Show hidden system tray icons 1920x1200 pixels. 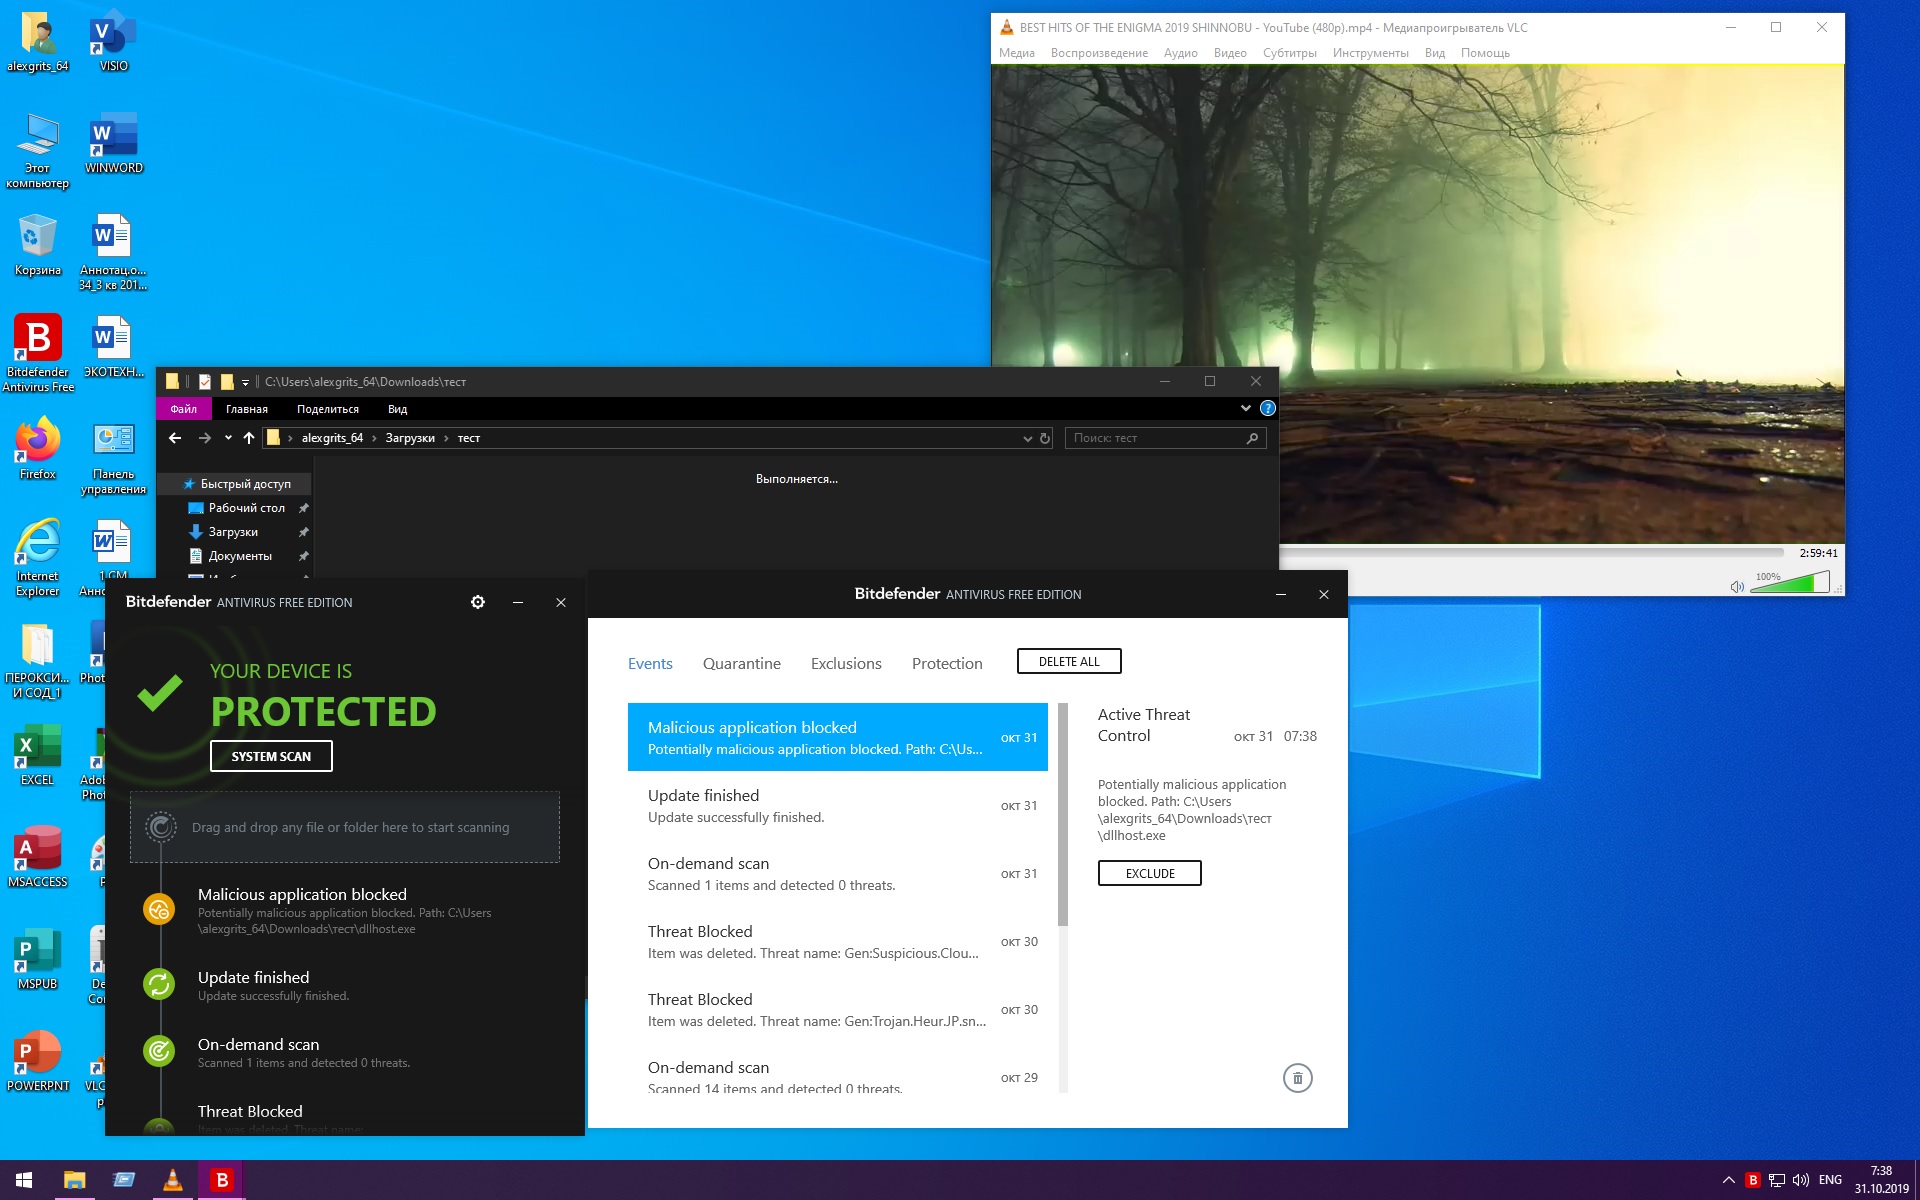1728,1180
